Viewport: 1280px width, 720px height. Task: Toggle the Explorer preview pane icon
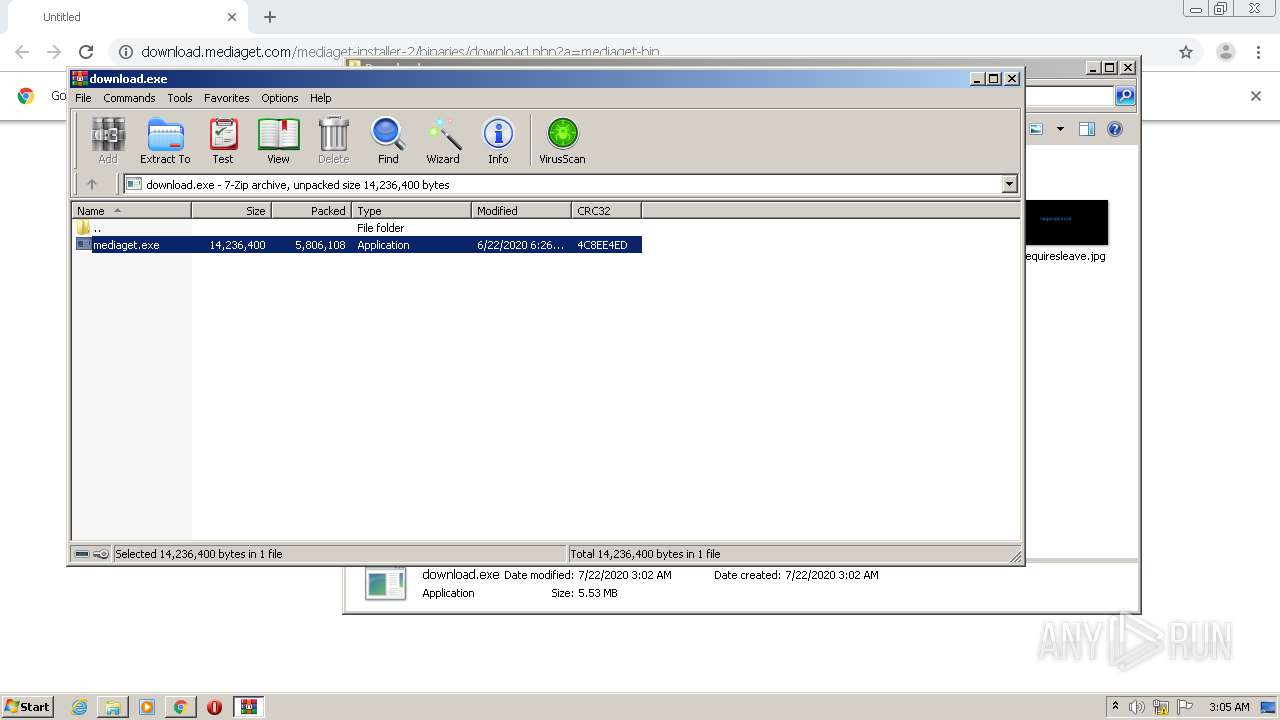[x=1087, y=129]
